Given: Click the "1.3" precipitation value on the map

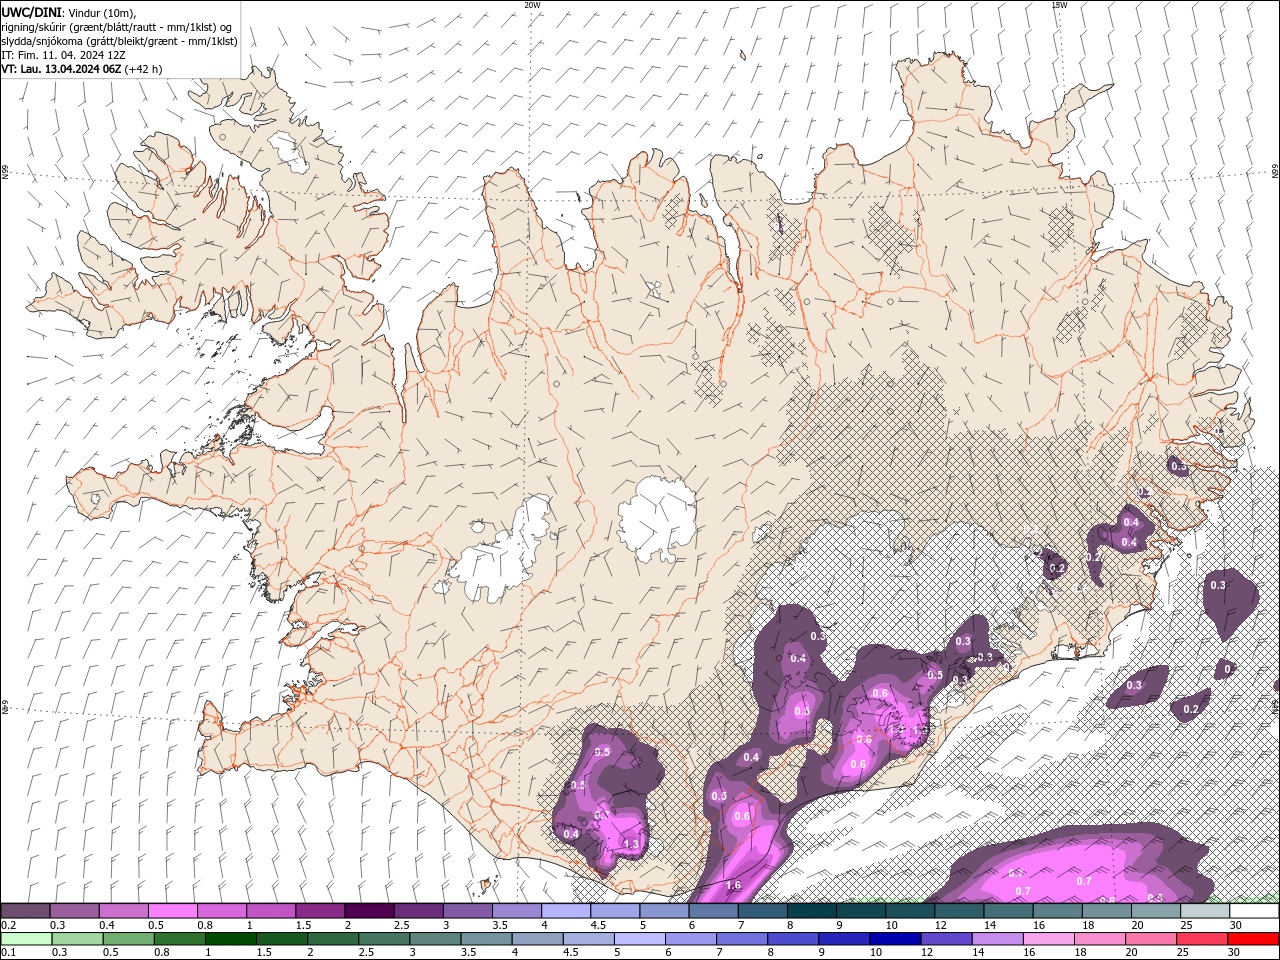Looking at the screenshot, I should tap(631, 845).
